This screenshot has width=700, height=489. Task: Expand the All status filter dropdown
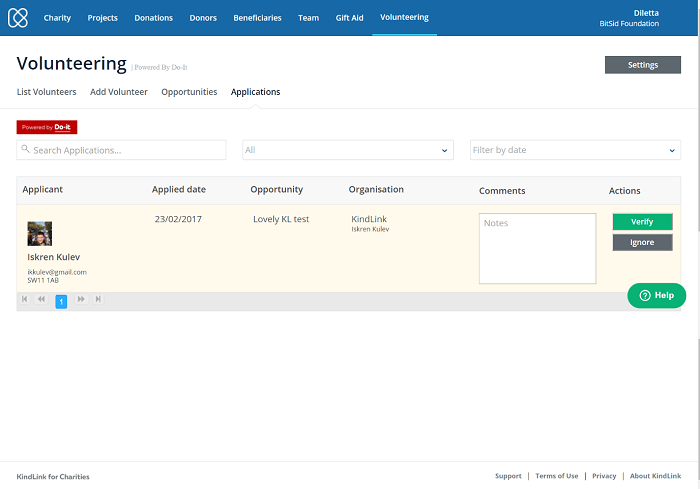pyautogui.click(x=348, y=150)
